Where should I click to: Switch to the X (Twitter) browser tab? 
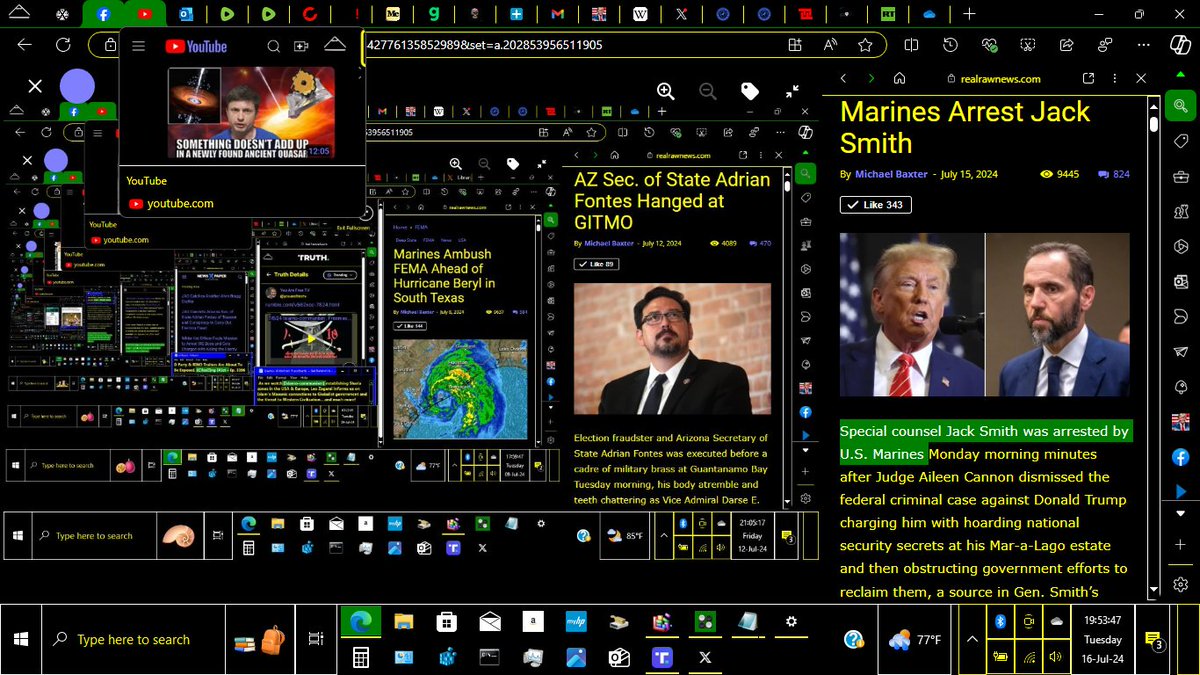tap(681, 15)
